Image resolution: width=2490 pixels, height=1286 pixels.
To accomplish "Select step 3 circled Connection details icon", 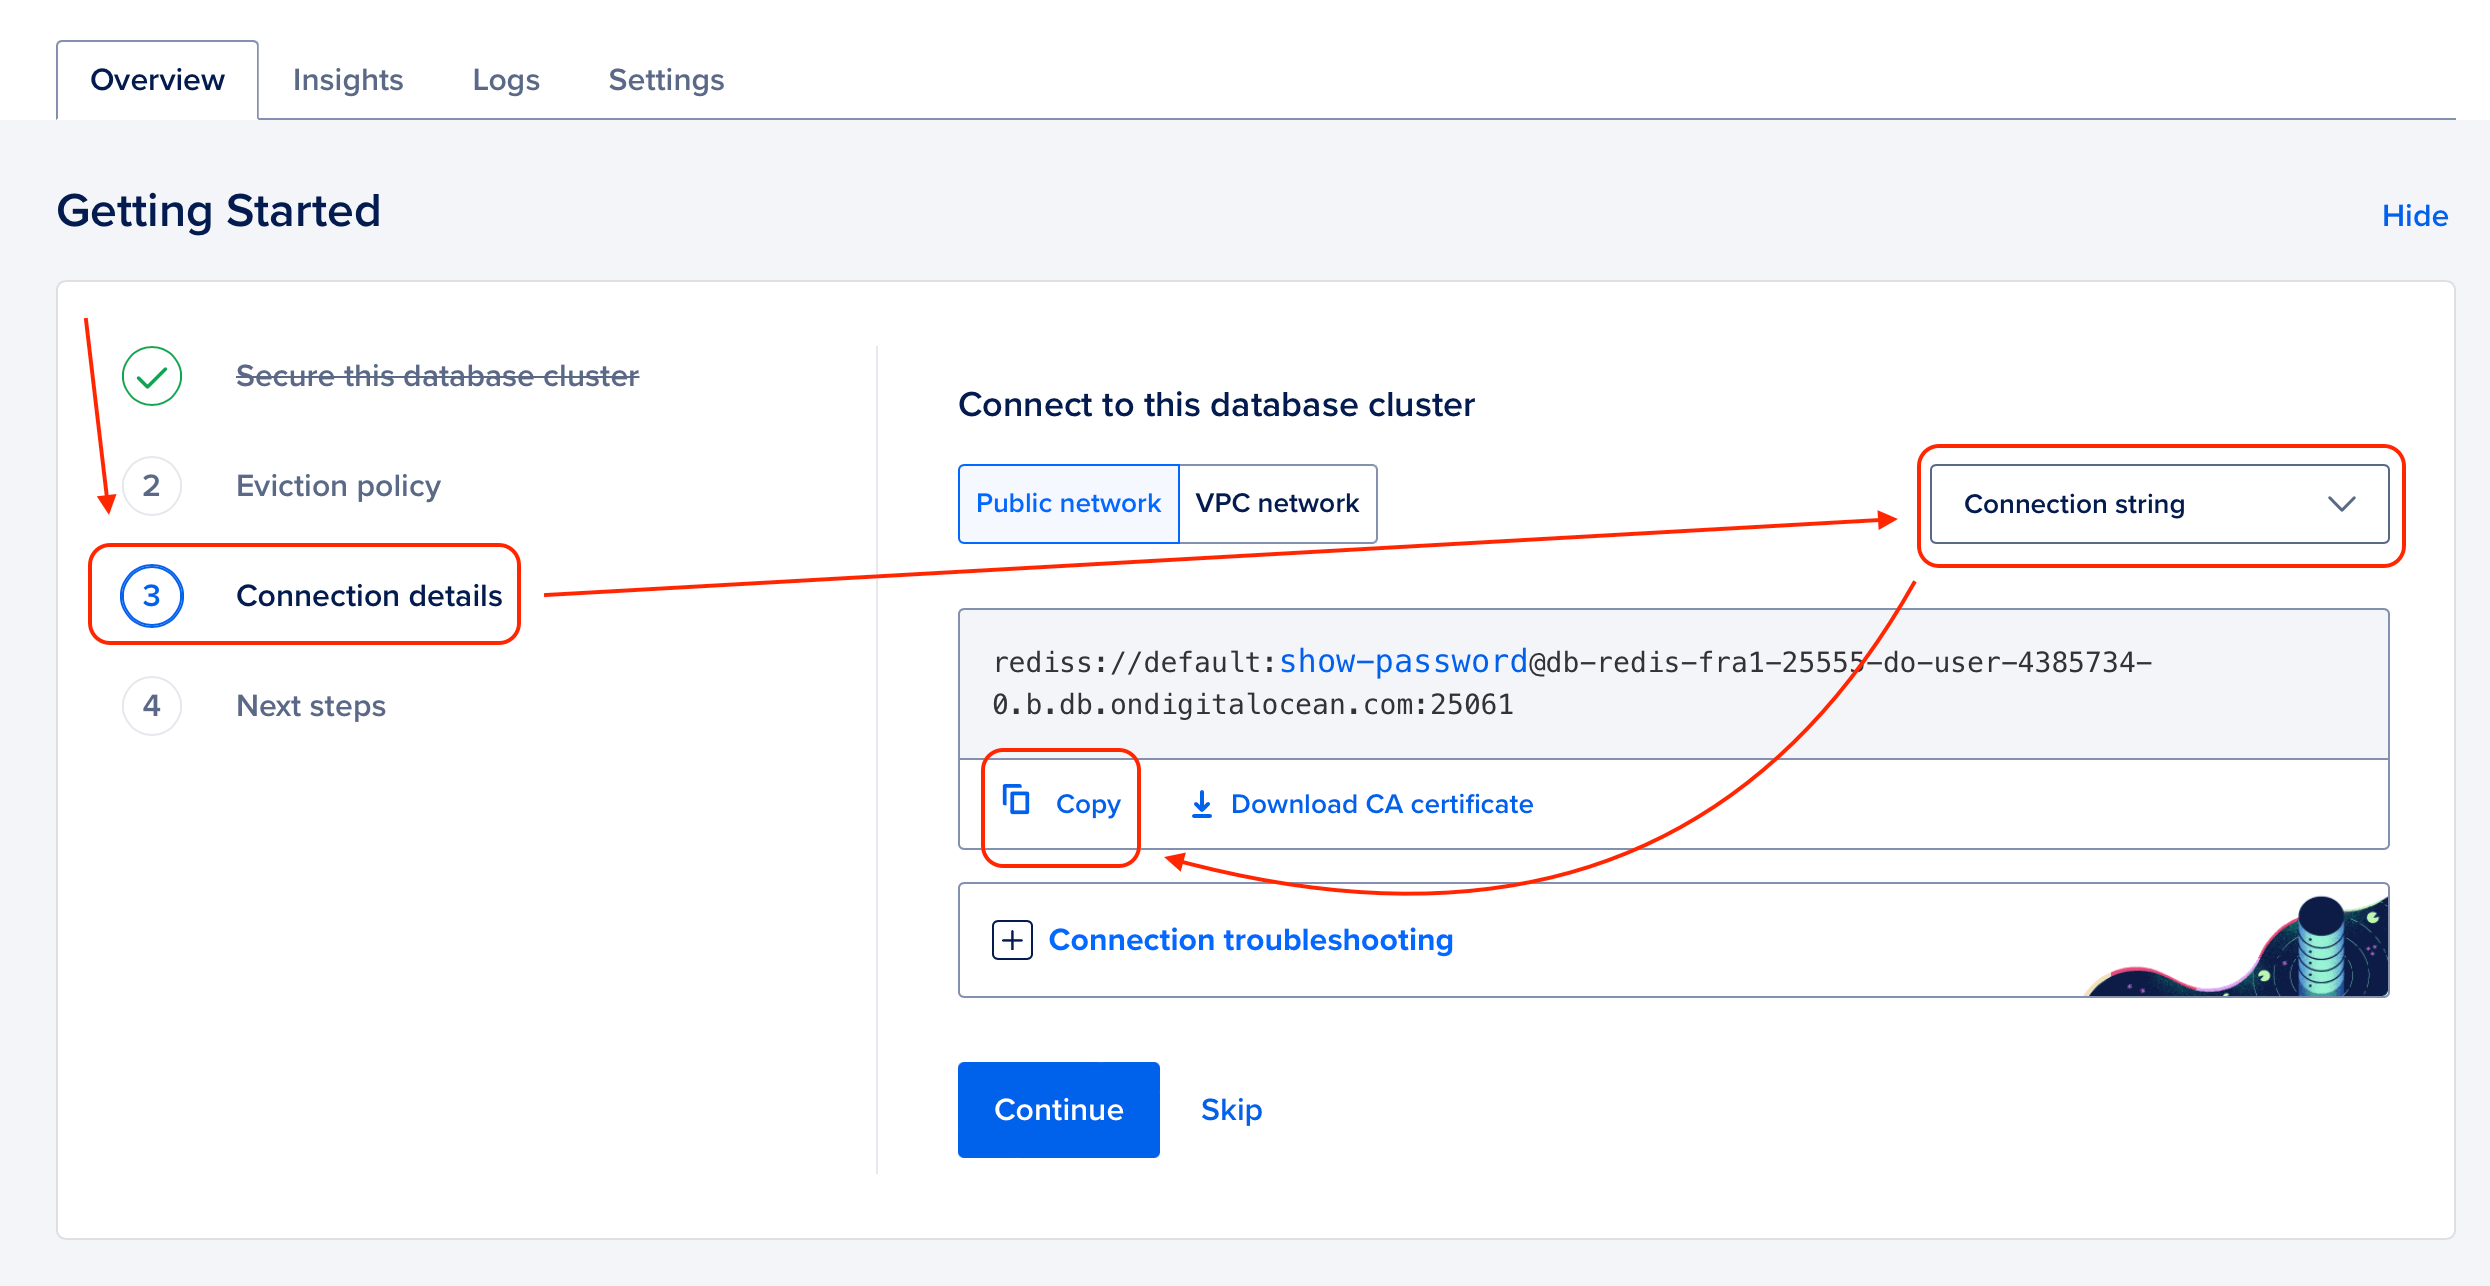I will coord(151,596).
